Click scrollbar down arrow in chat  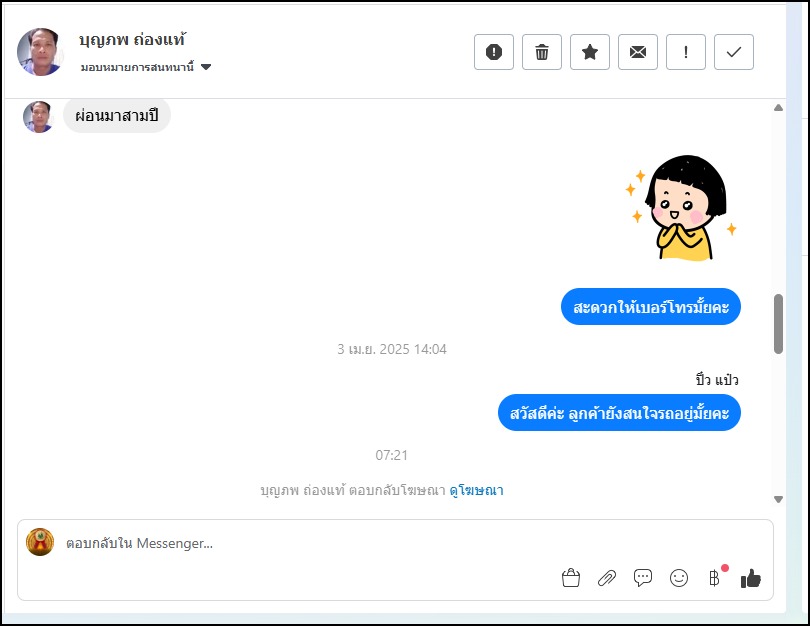tap(778, 499)
